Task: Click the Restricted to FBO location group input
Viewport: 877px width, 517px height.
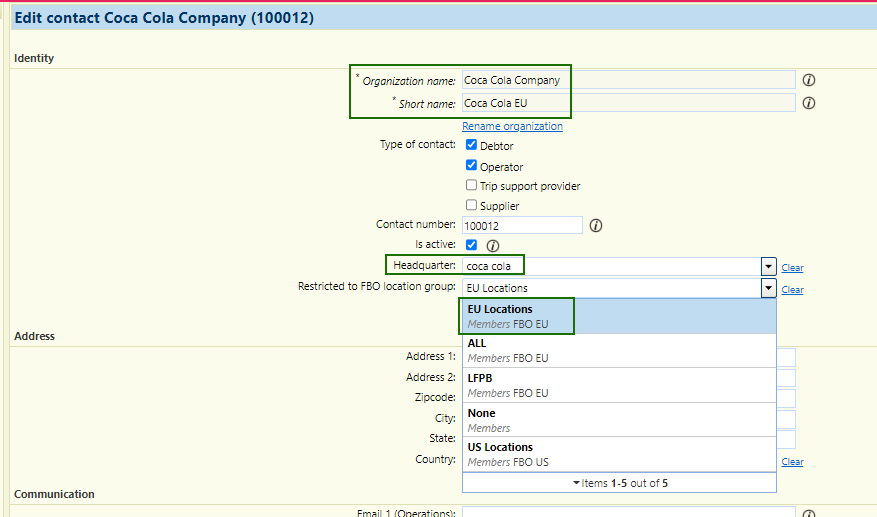Action: point(611,289)
